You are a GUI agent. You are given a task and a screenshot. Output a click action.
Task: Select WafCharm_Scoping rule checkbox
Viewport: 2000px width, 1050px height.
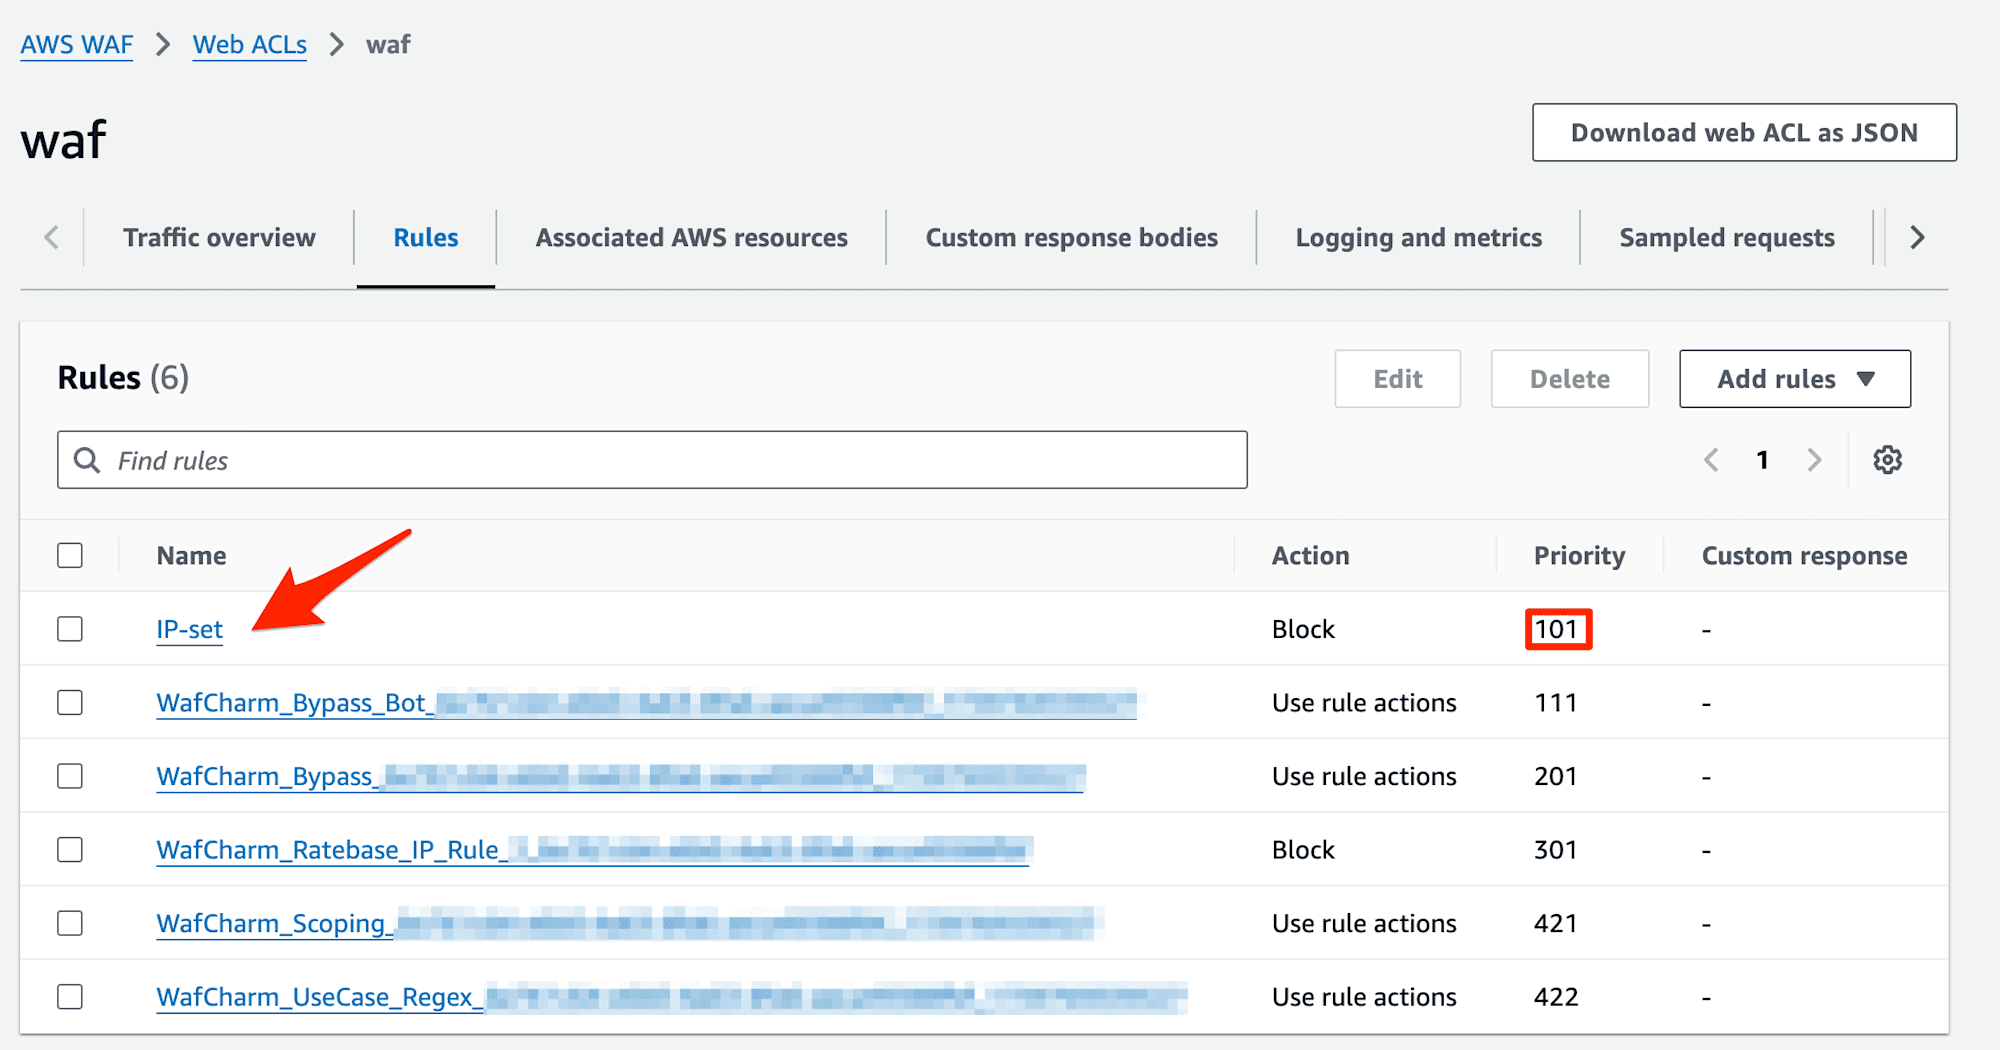pyautogui.click(x=70, y=923)
